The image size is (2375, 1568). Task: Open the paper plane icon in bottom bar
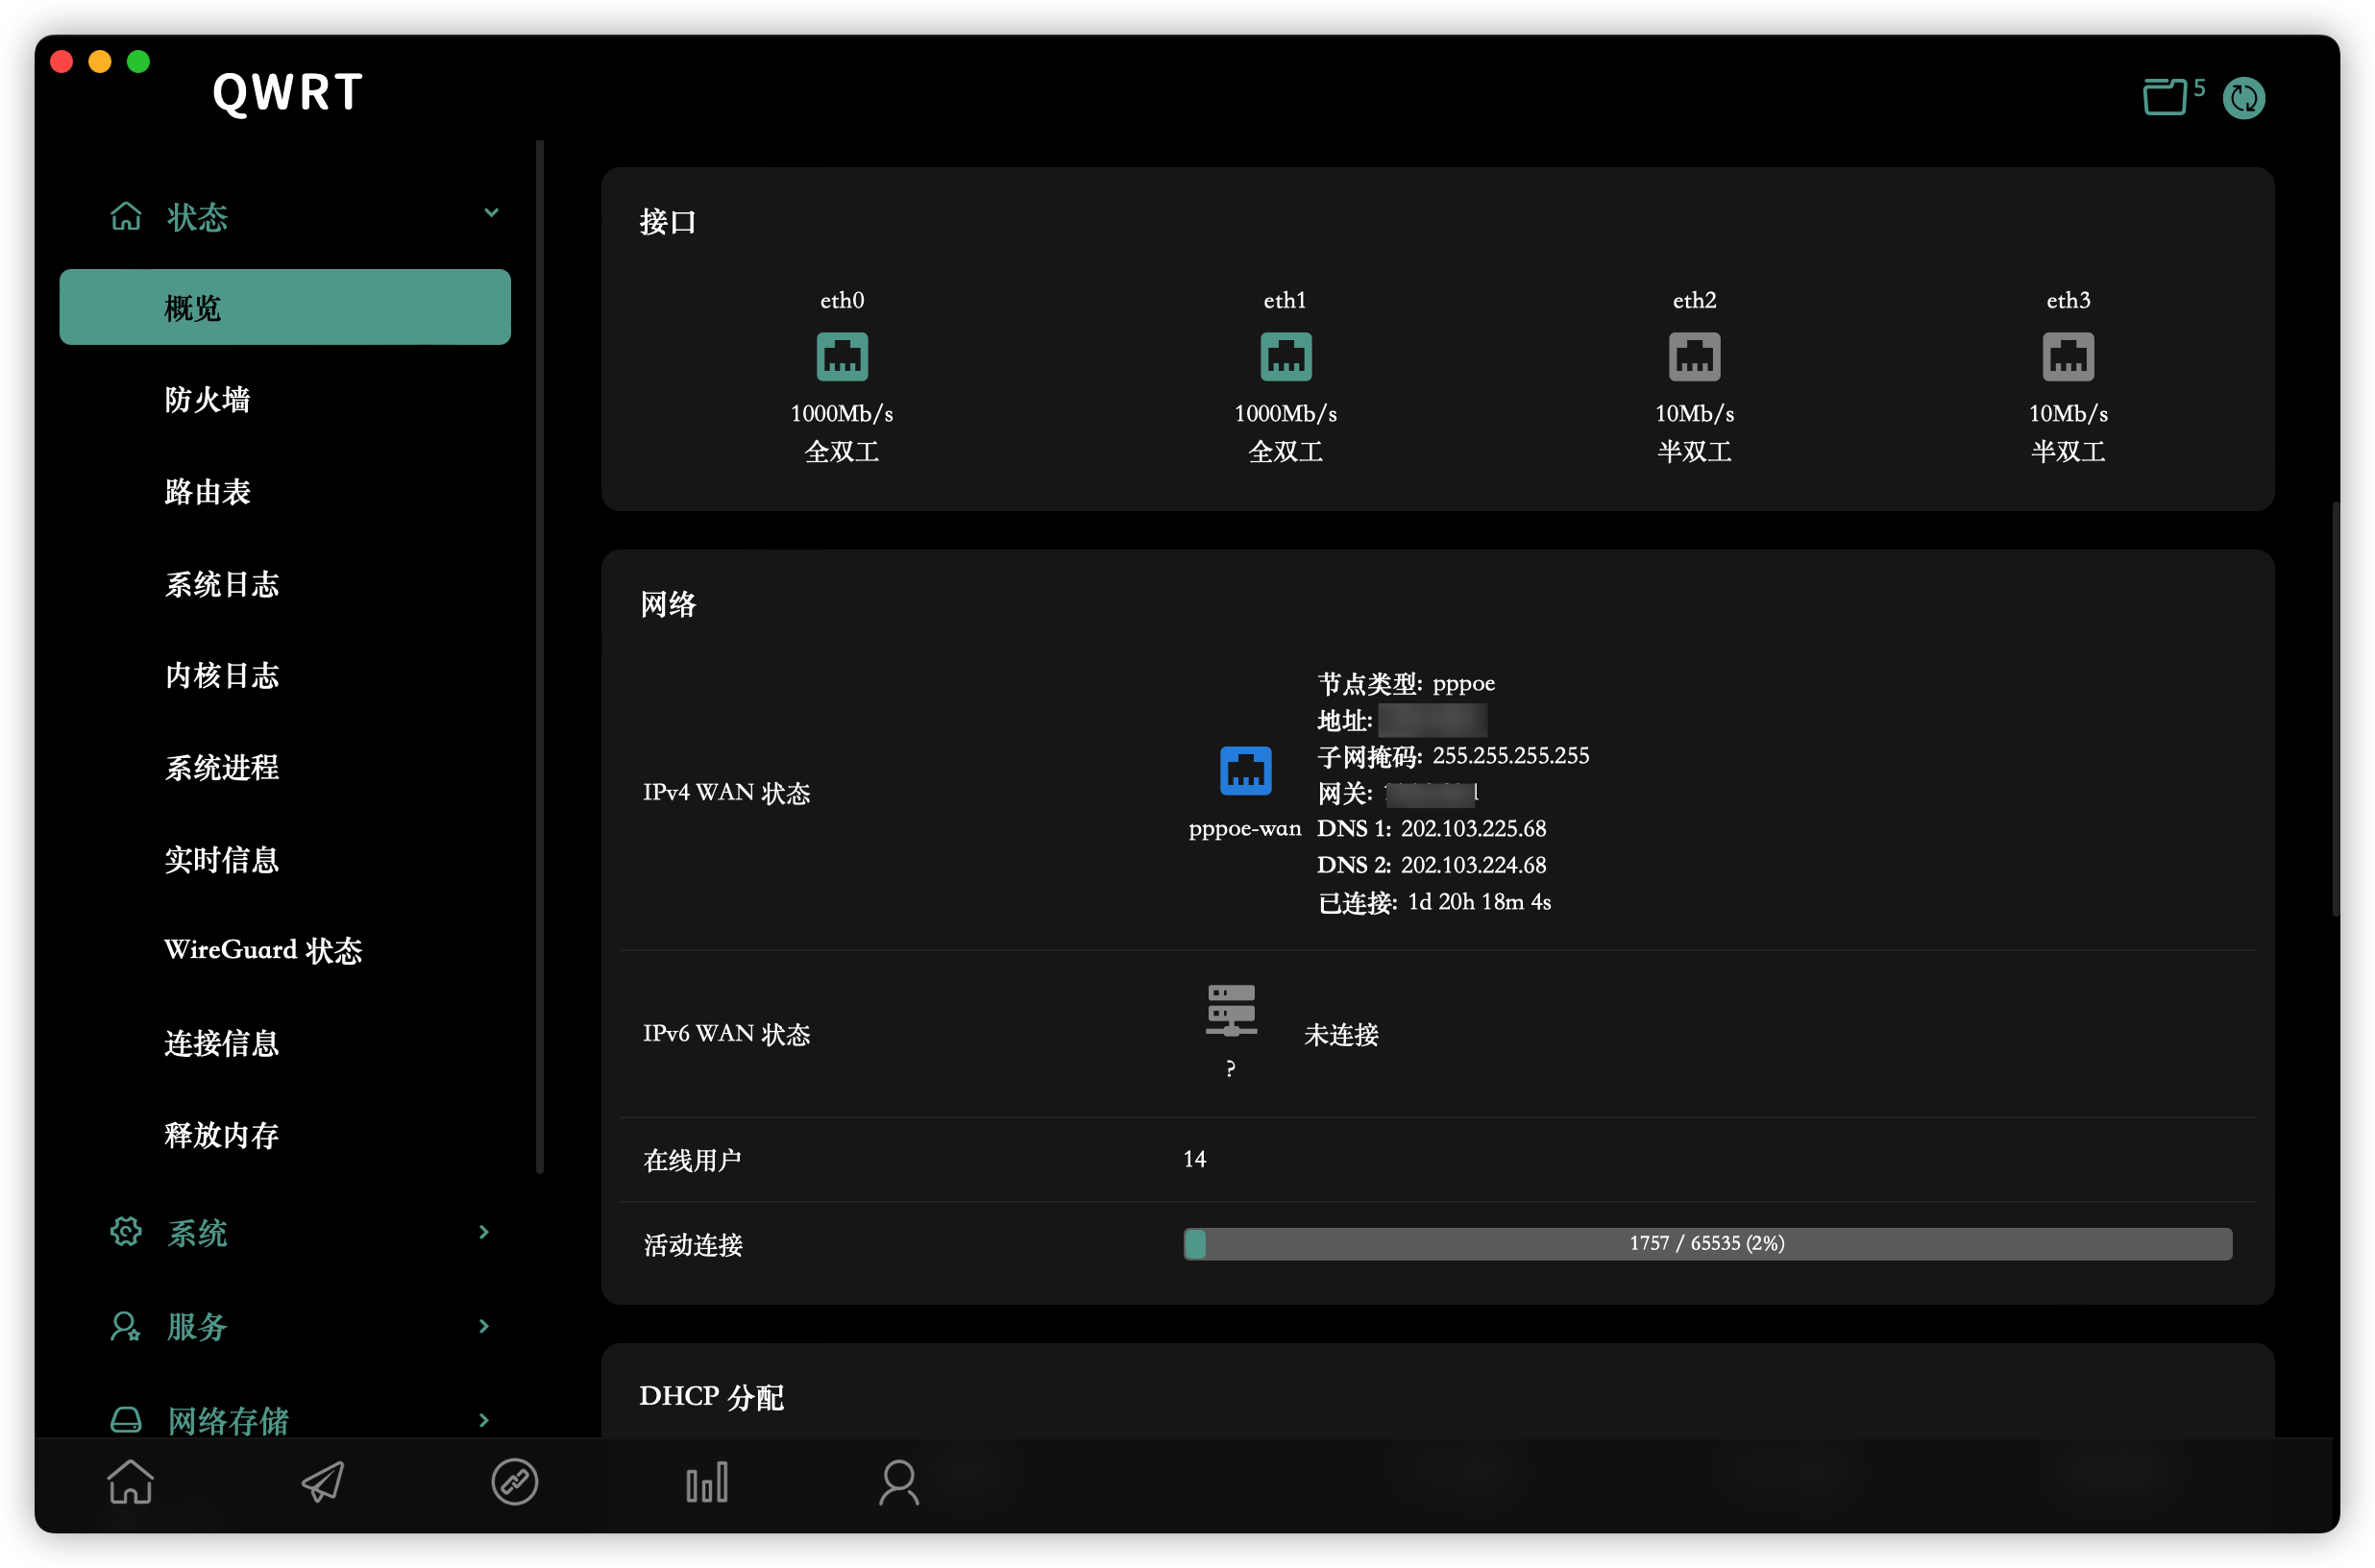click(323, 1482)
